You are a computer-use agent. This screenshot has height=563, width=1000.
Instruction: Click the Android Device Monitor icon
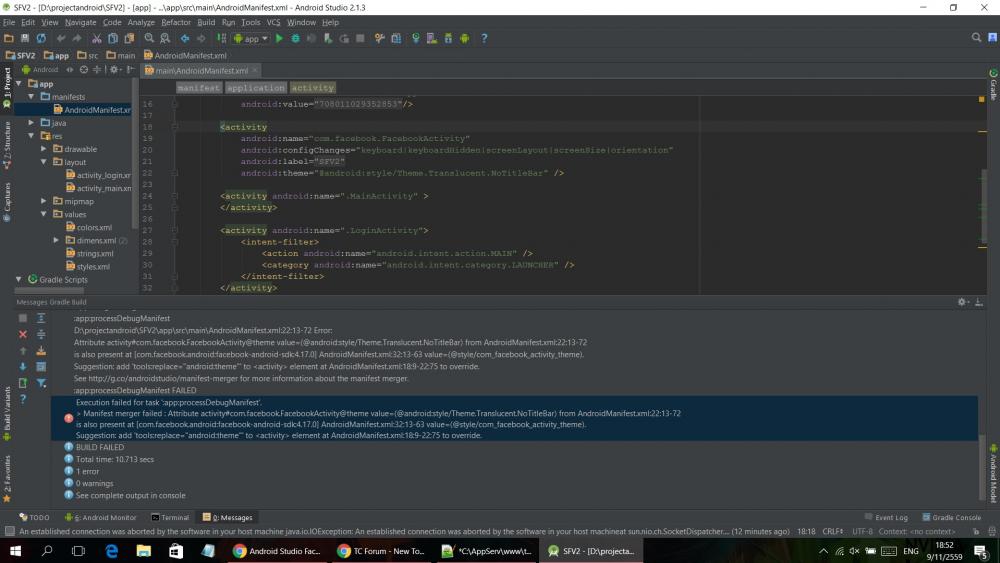click(x=464, y=38)
